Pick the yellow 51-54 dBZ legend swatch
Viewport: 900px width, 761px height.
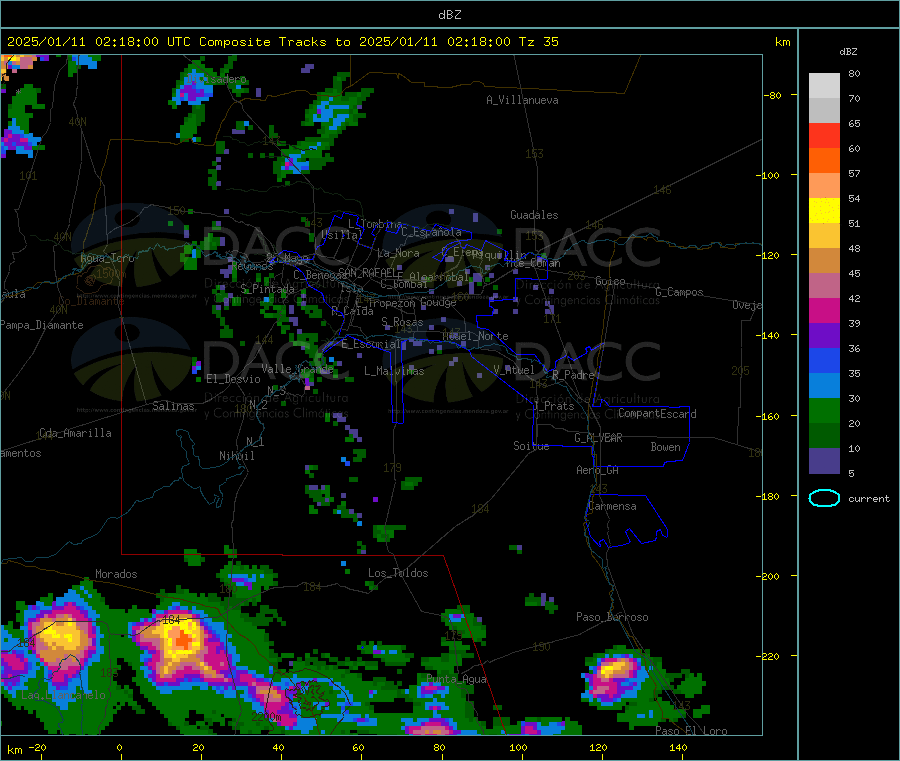tap(824, 211)
